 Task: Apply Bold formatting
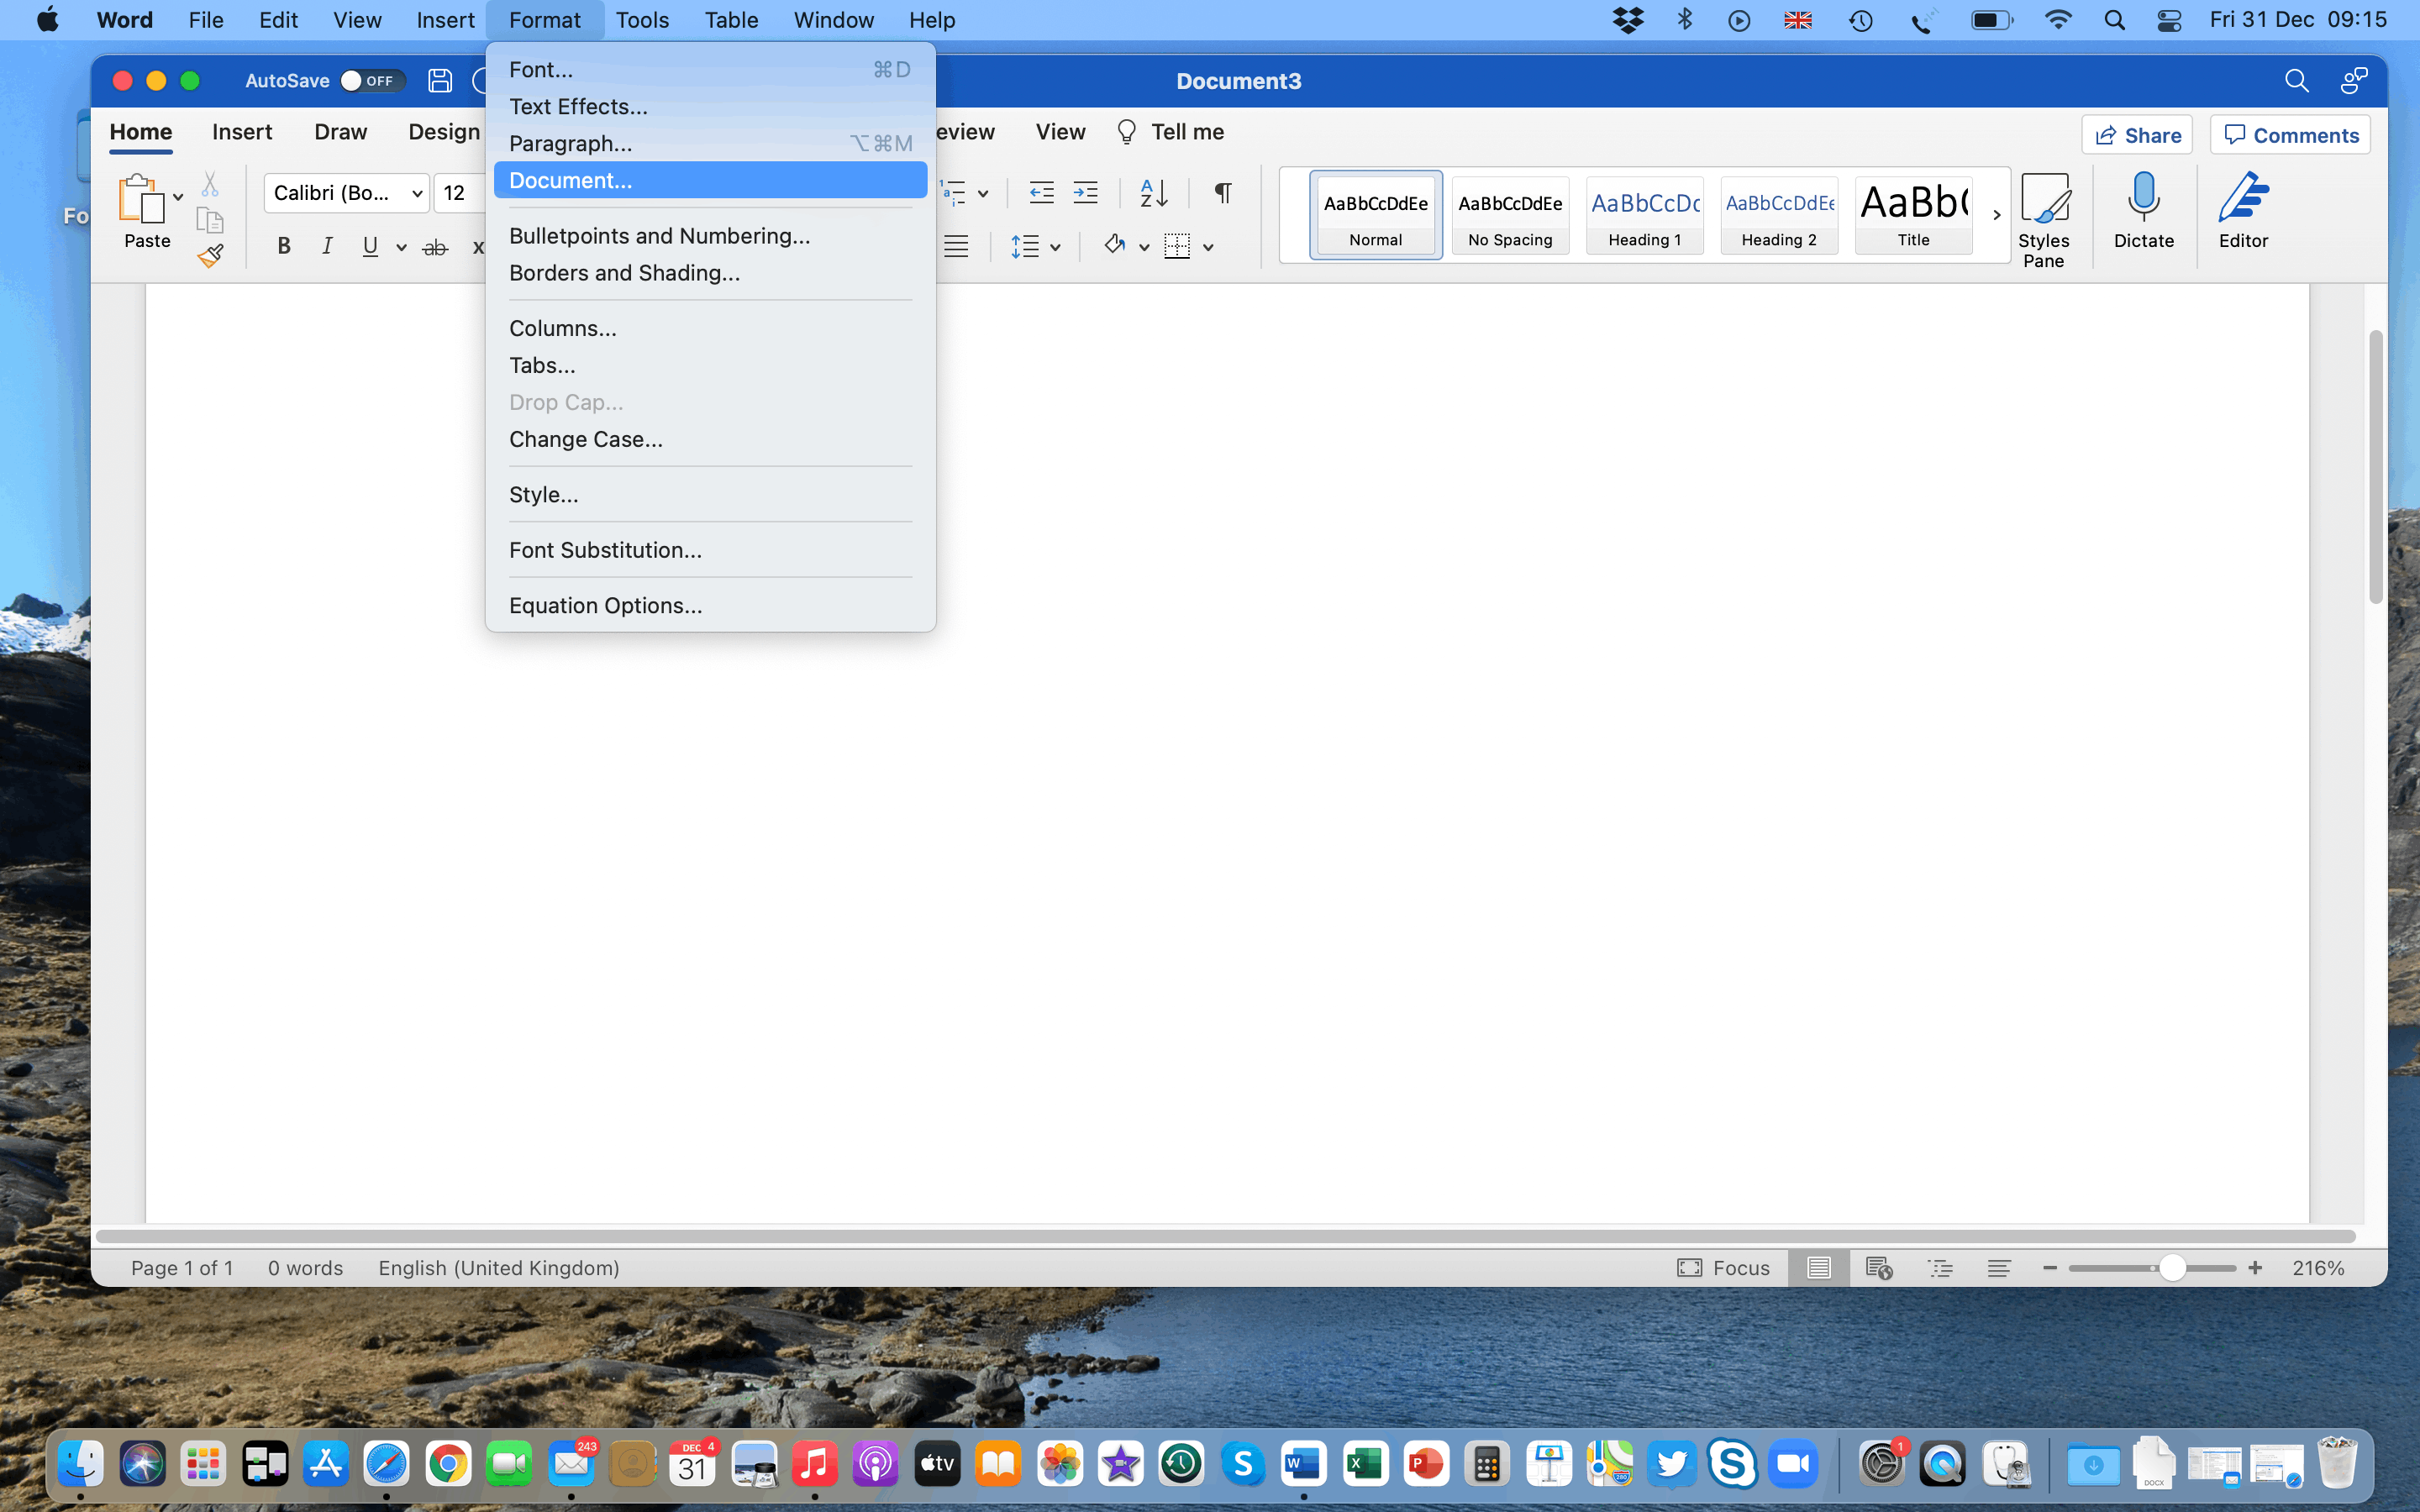tap(284, 246)
